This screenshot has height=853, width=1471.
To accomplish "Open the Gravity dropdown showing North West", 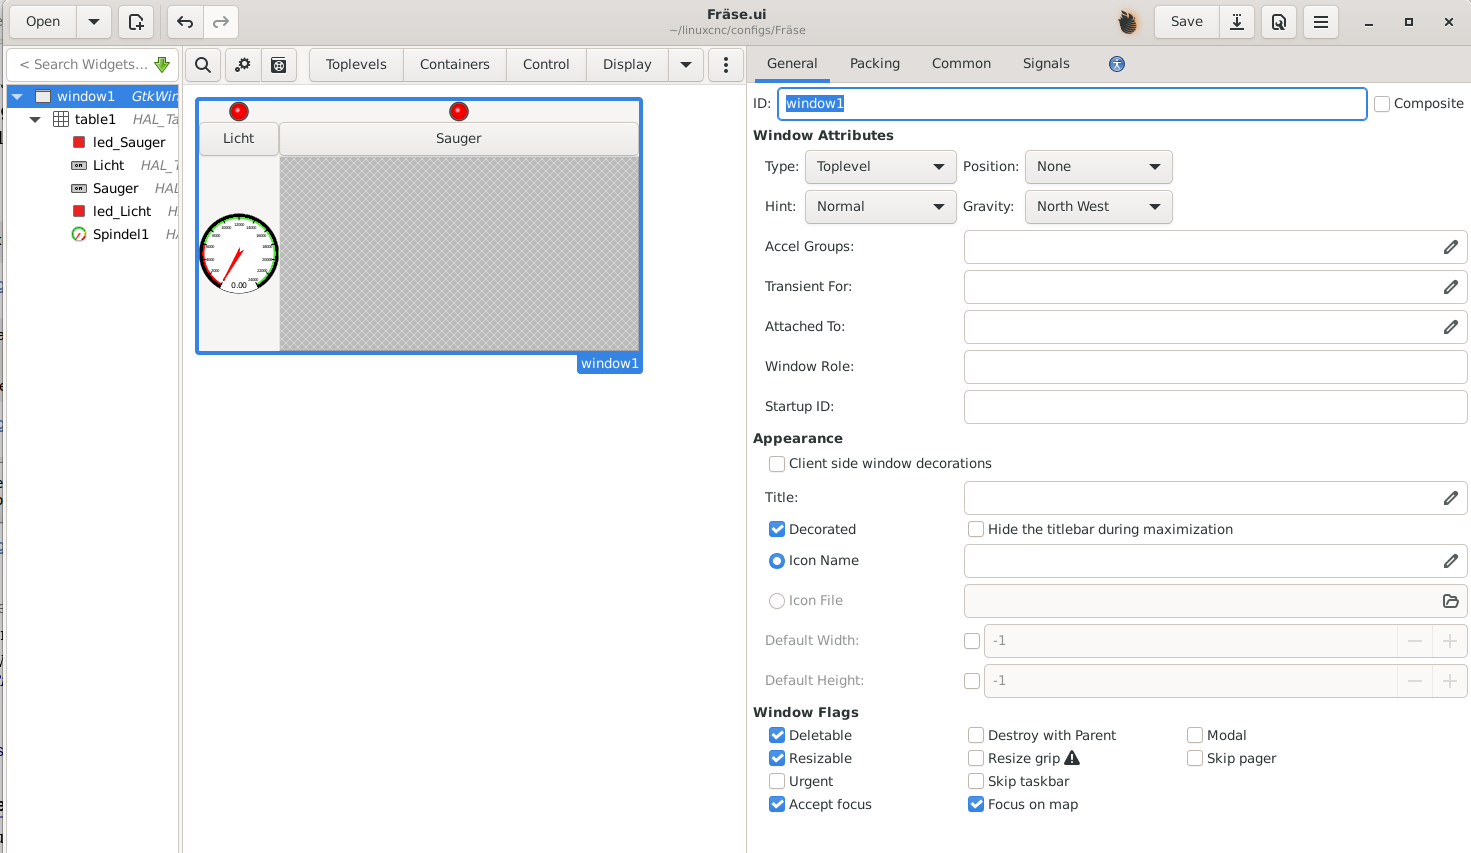I will coord(1097,207).
